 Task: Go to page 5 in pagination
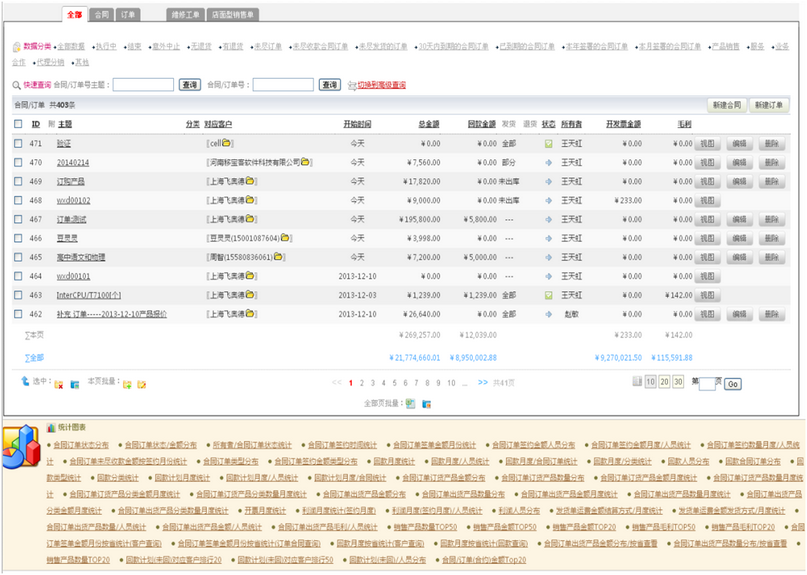(394, 383)
